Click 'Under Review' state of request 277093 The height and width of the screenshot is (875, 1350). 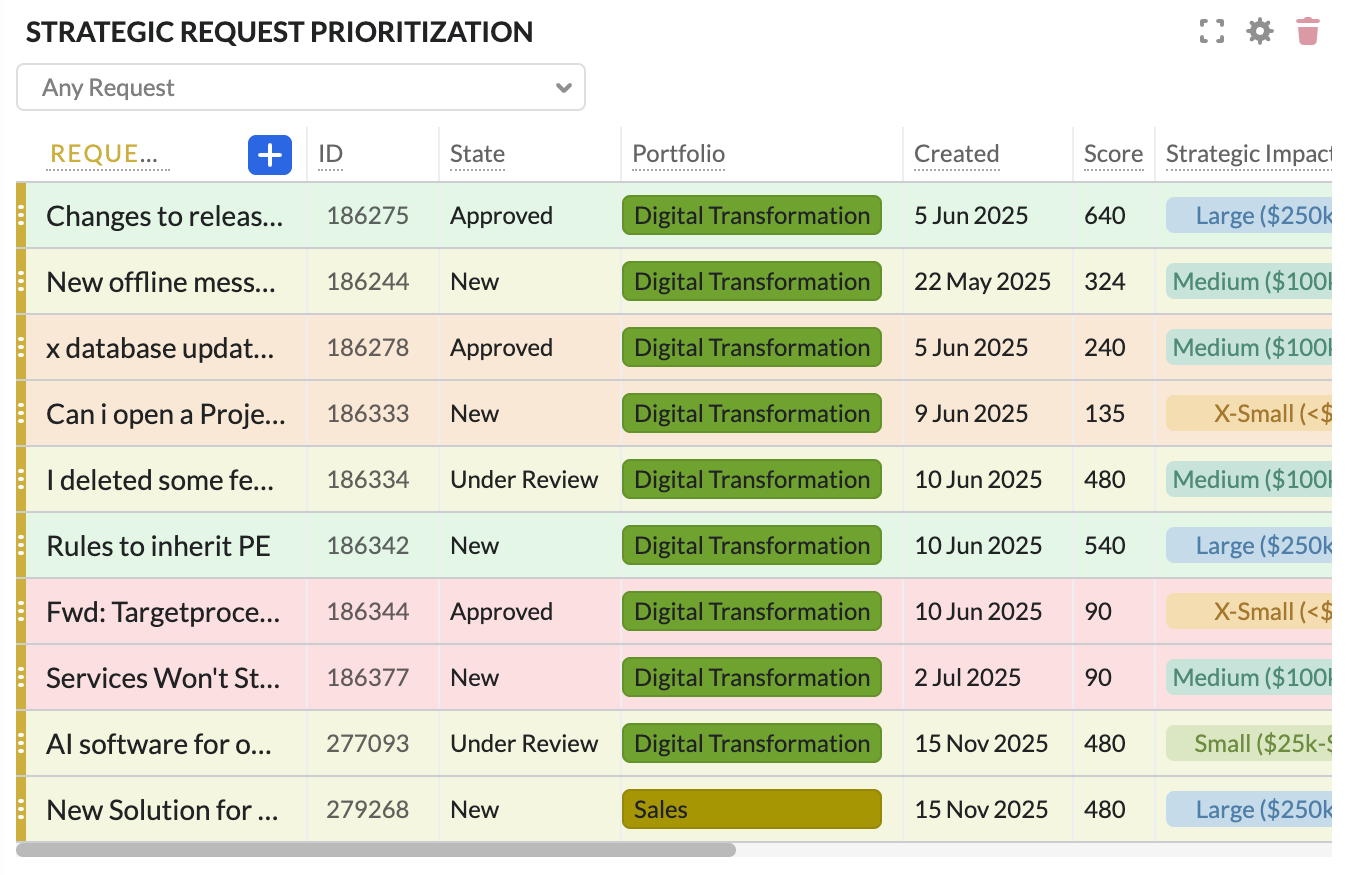pos(524,744)
